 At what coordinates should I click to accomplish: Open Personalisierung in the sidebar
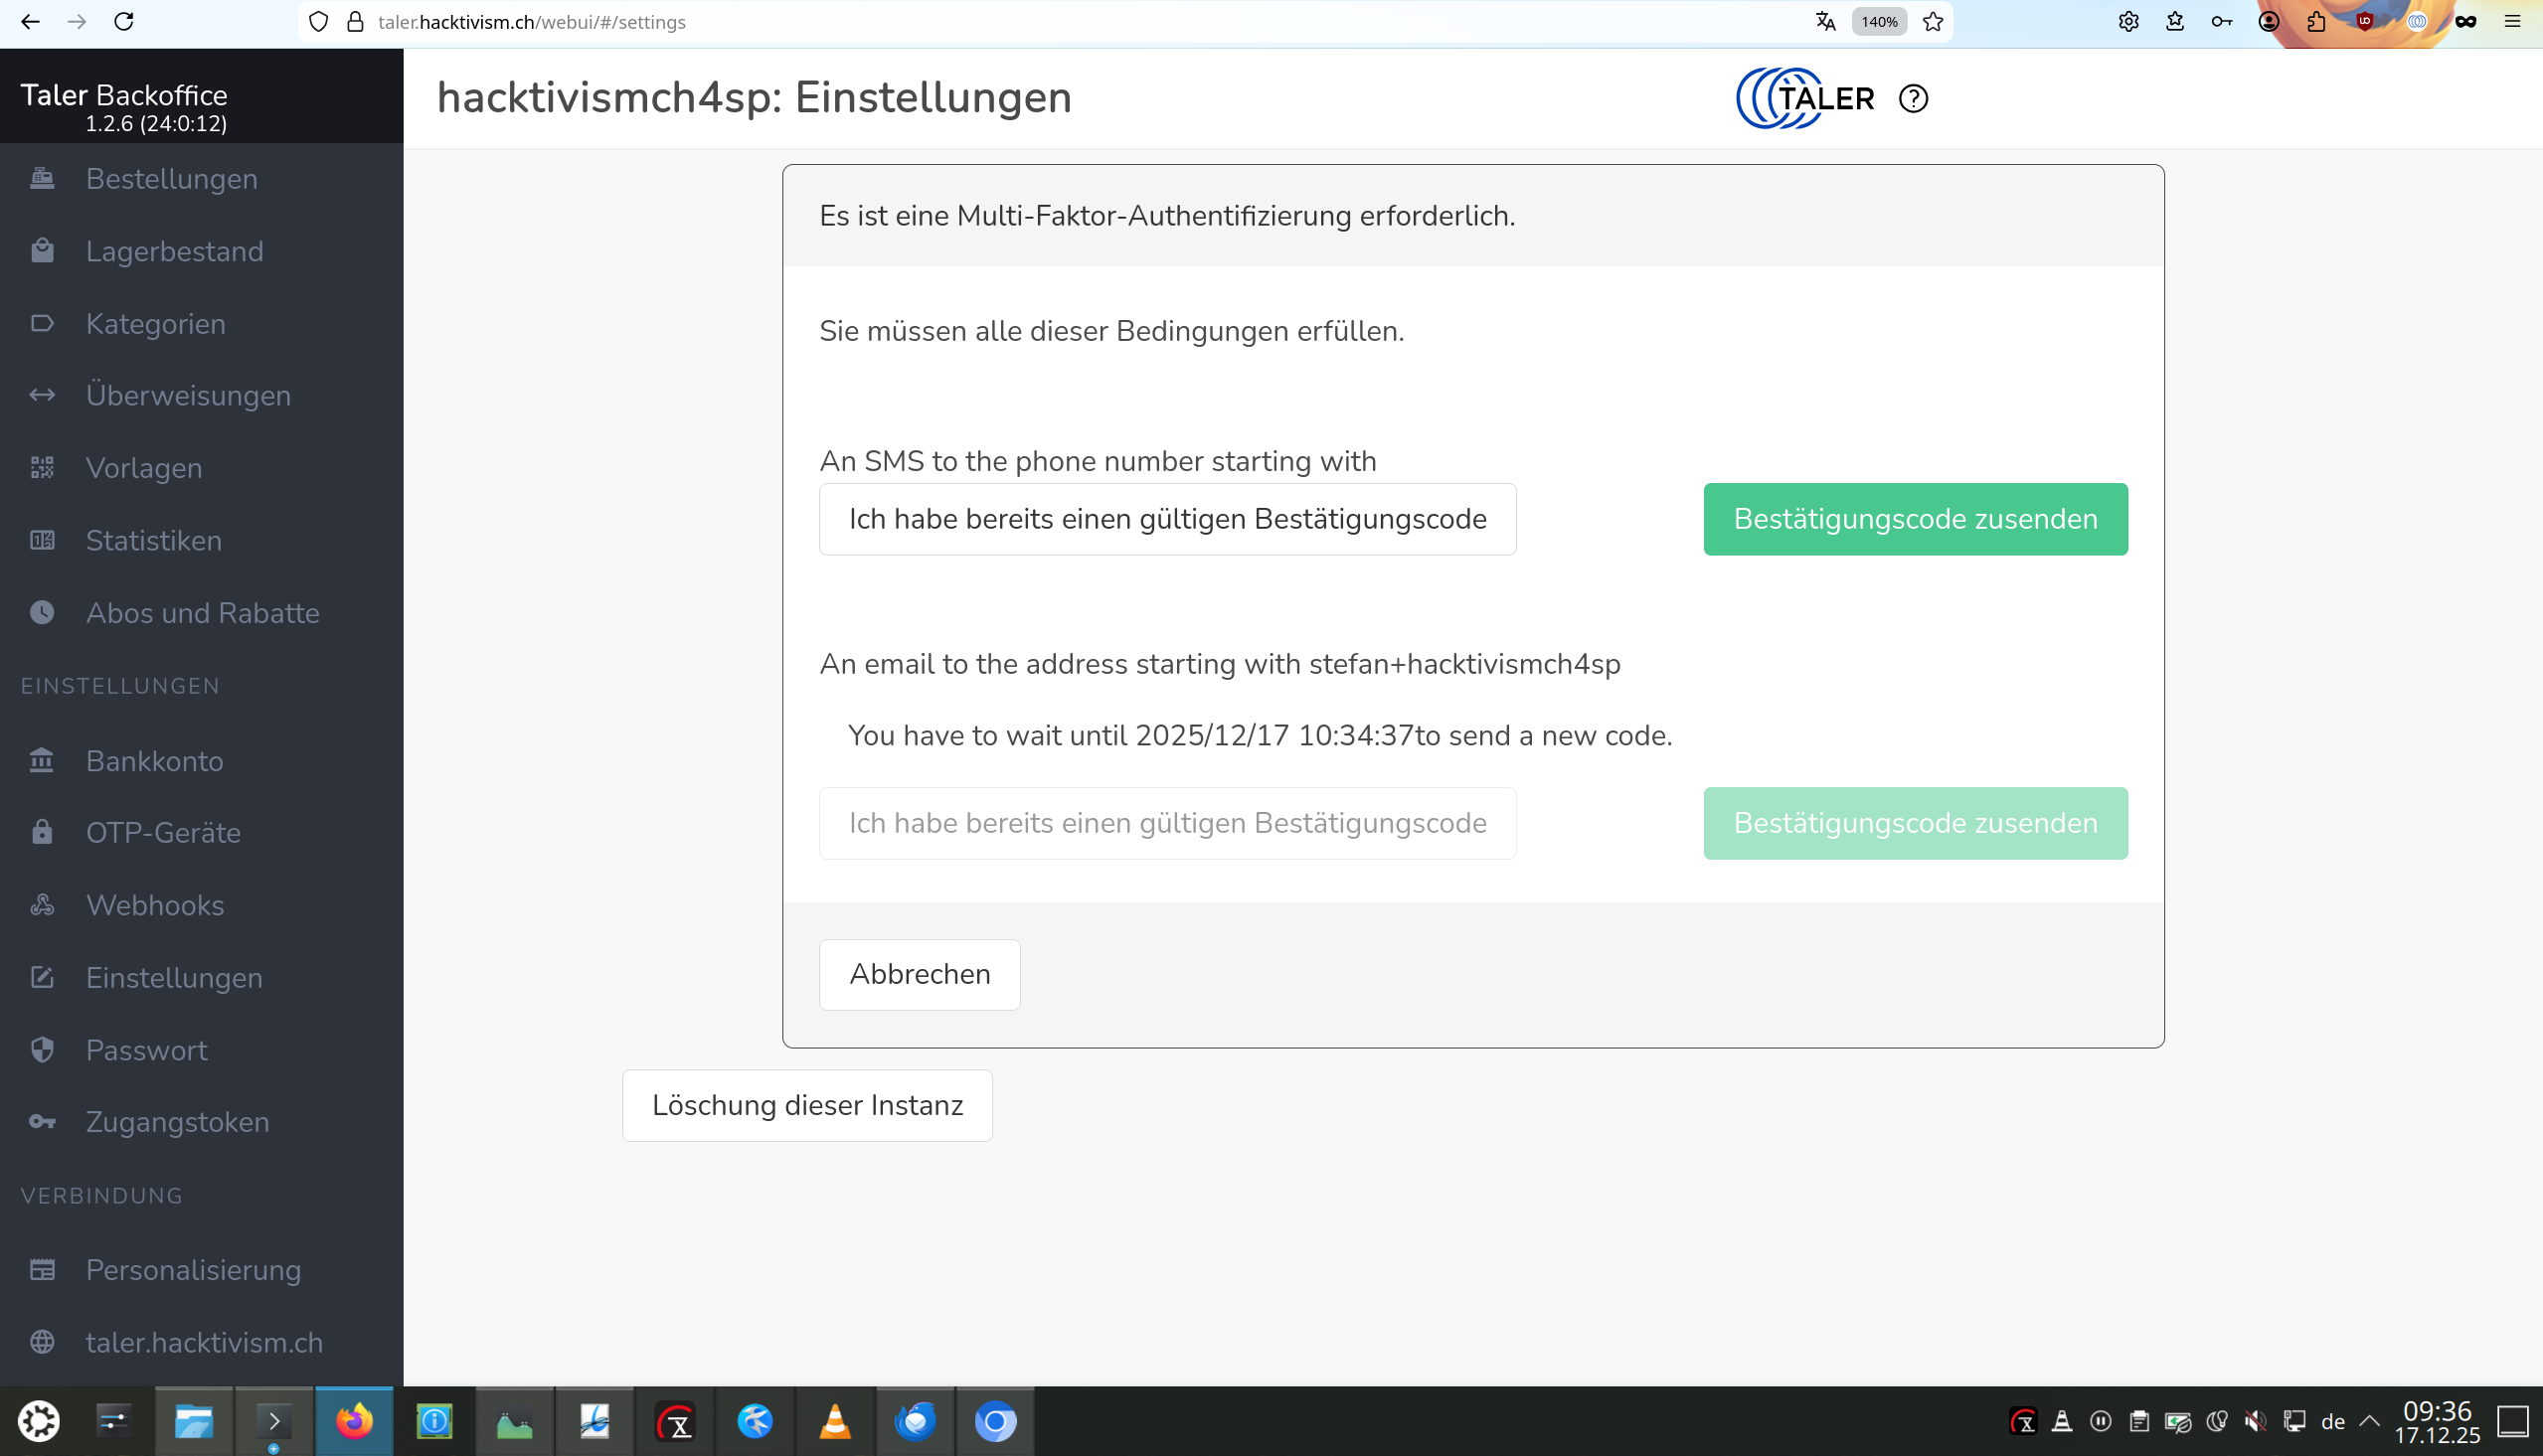pyautogui.click(x=193, y=1270)
